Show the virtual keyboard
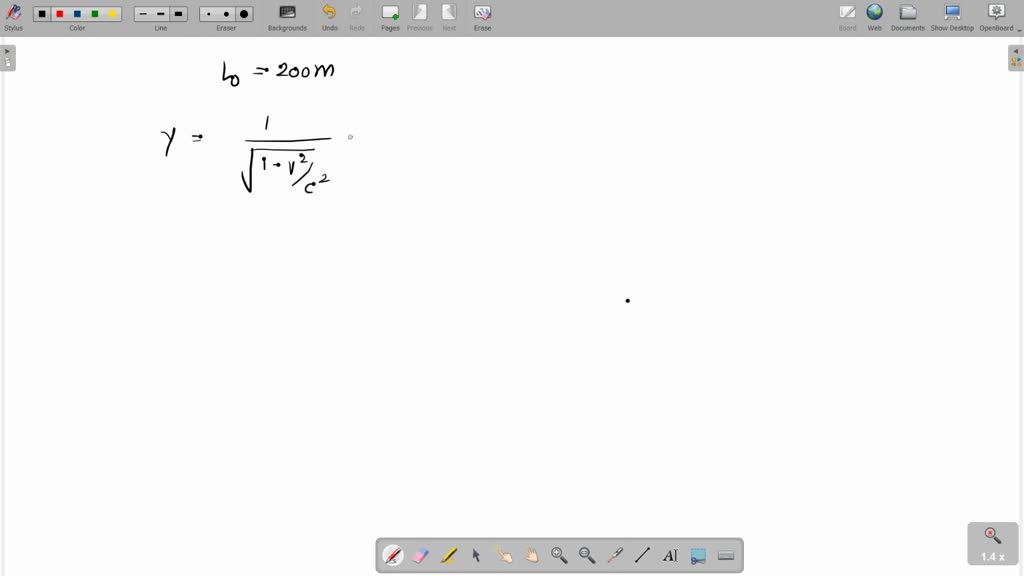The image size is (1024, 576). tap(726, 555)
